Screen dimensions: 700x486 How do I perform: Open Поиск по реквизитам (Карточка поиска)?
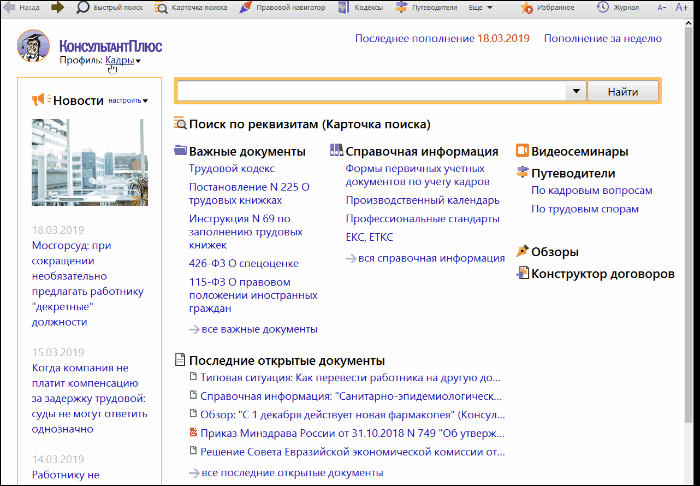(x=310, y=124)
